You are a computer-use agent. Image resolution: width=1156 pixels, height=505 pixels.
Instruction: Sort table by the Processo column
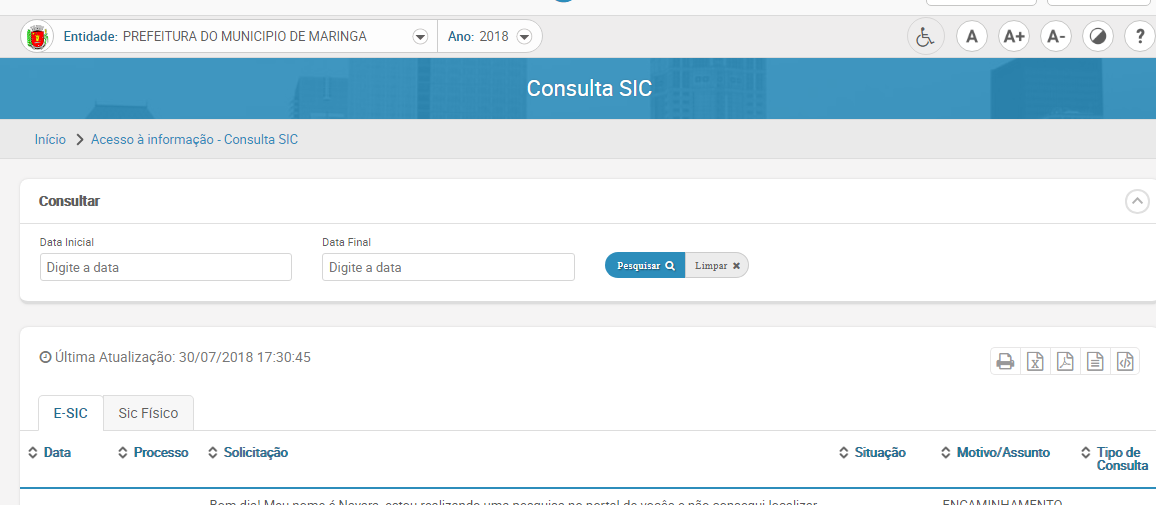tap(153, 452)
